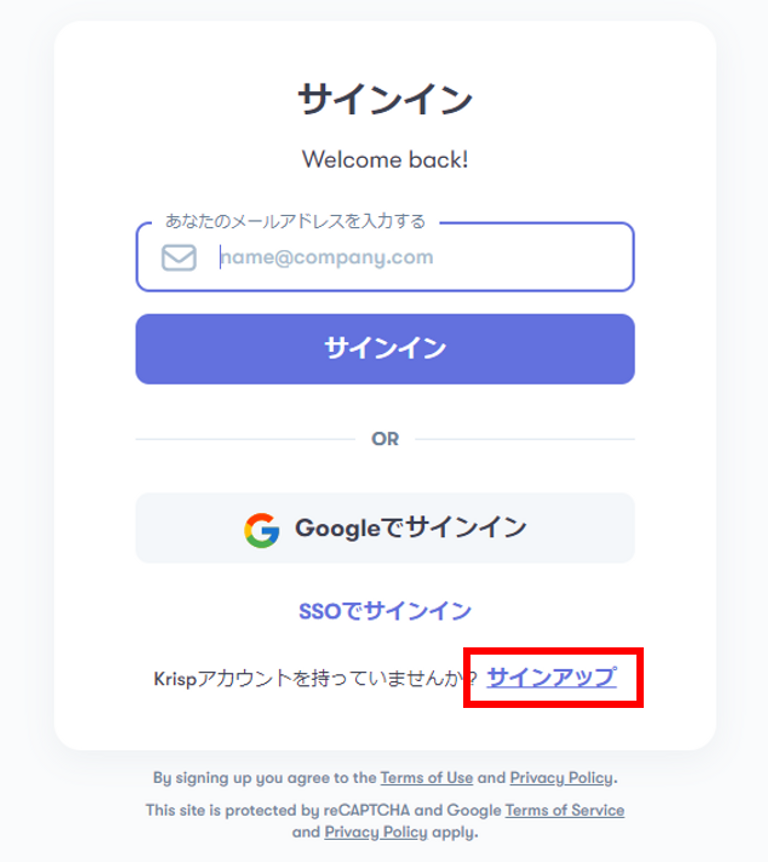Viewport: 768px width, 862px height.
Task: Click the Welcome back! subtitle text
Action: (x=385, y=160)
